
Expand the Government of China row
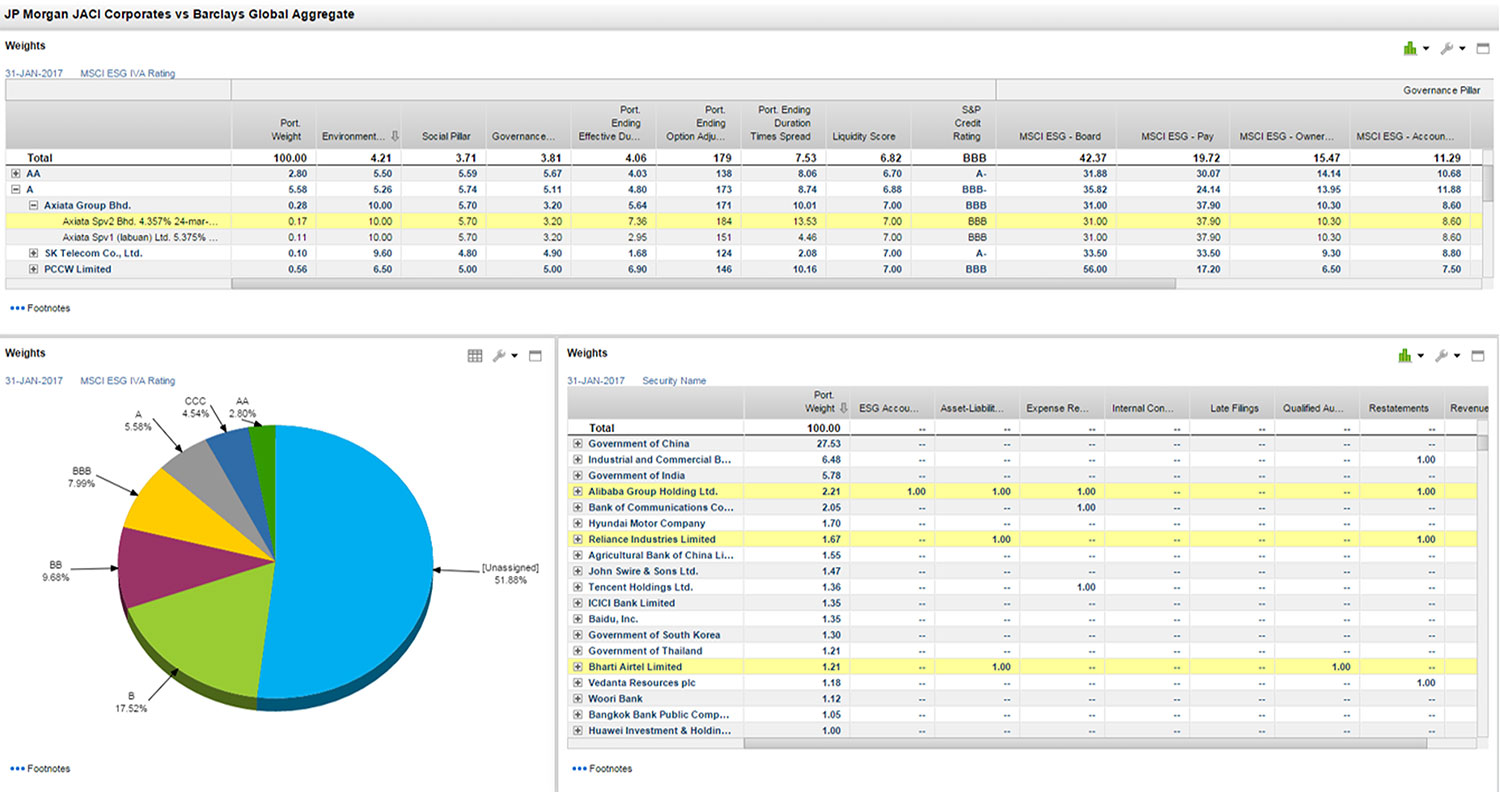[x=578, y=444]
